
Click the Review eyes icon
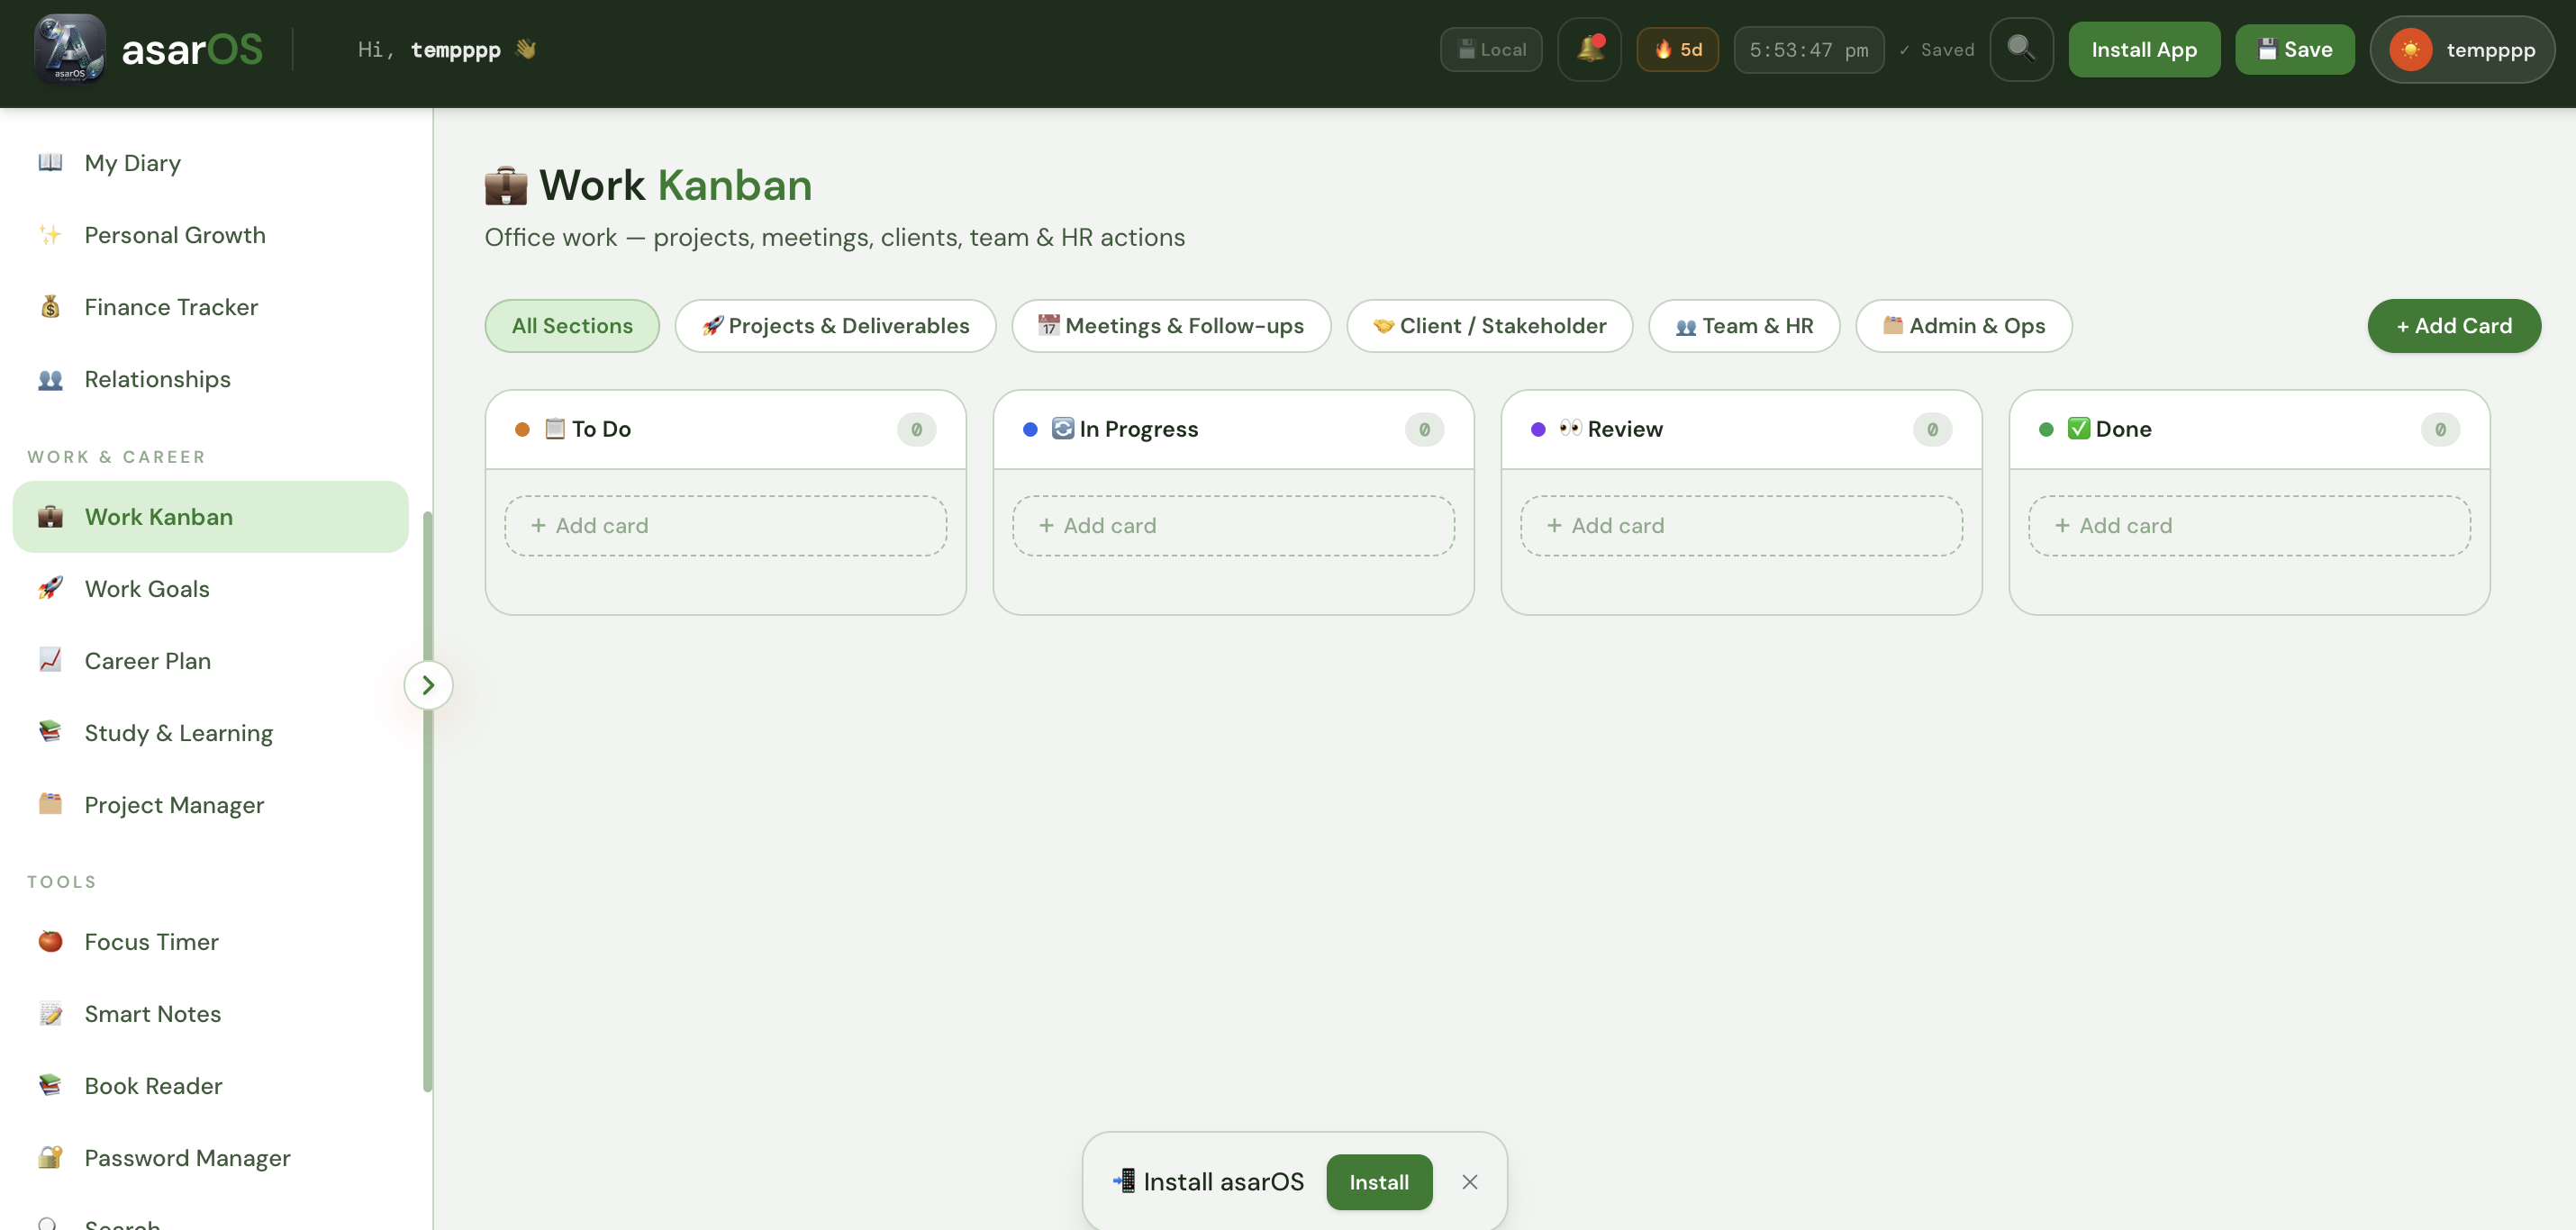(x=1571, y=428)
